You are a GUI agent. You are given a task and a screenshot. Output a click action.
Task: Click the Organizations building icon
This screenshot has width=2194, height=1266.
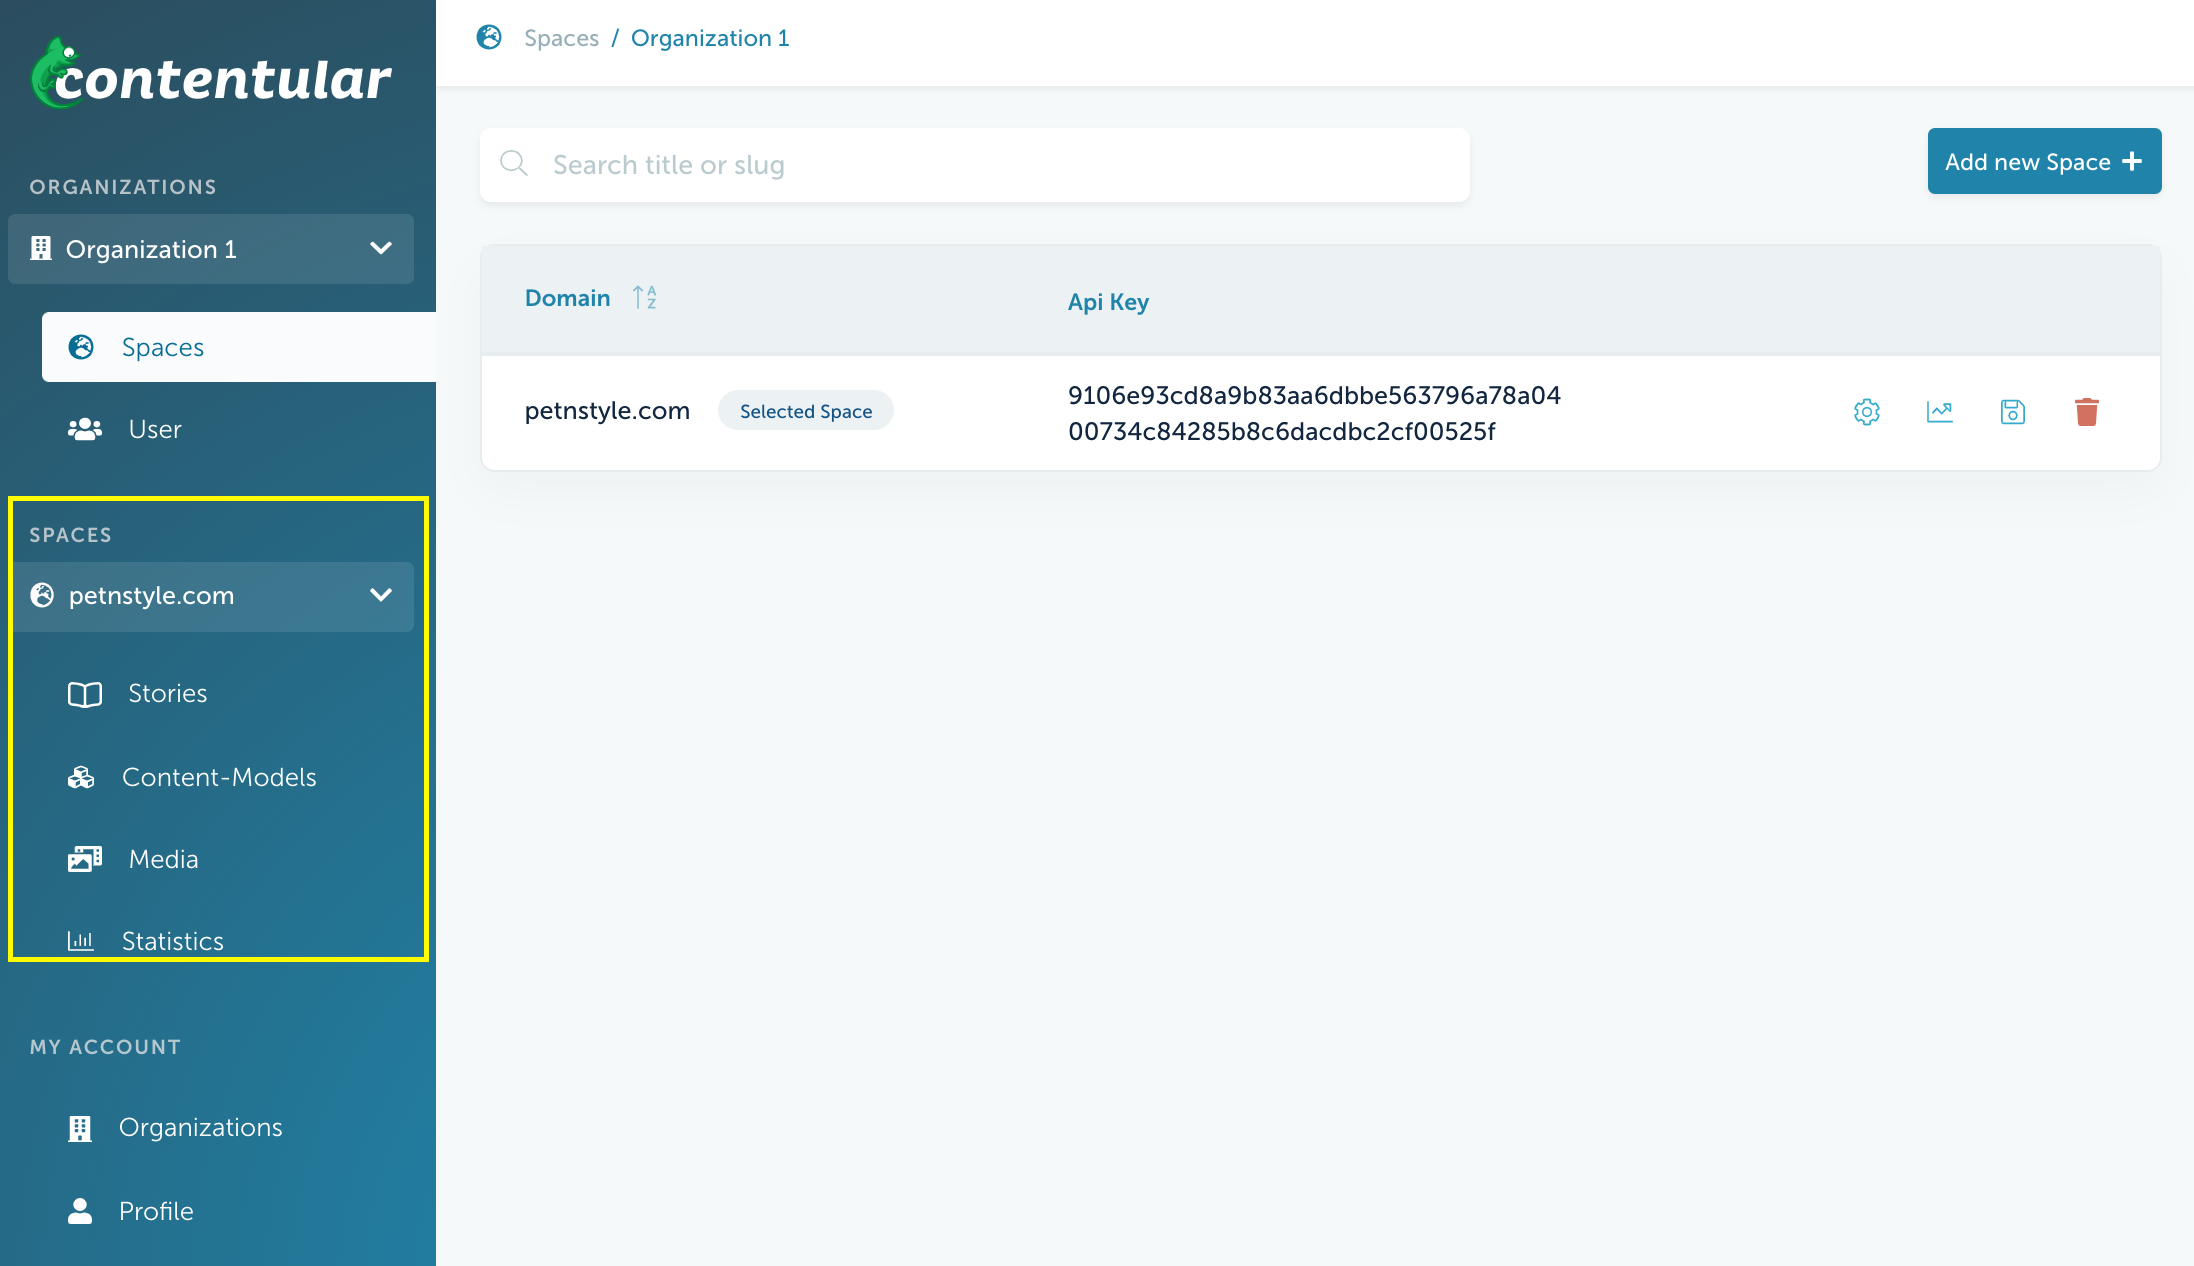pos(79,1128)
